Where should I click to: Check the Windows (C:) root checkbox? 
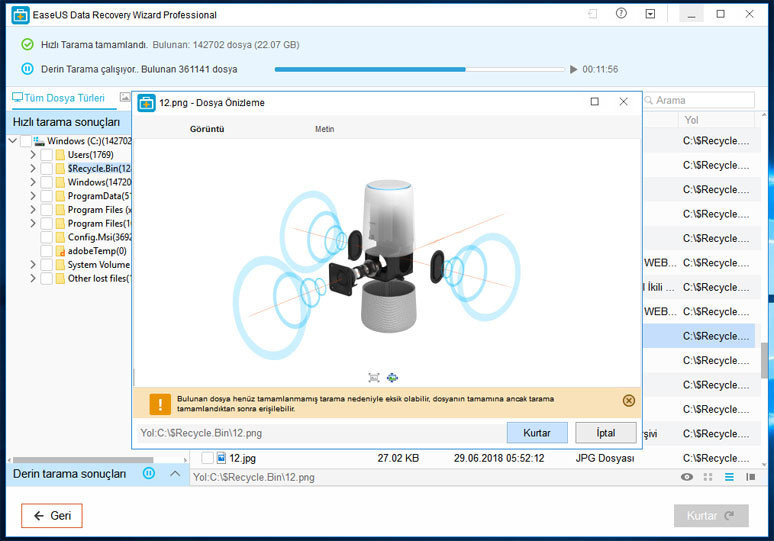point(26,141)
